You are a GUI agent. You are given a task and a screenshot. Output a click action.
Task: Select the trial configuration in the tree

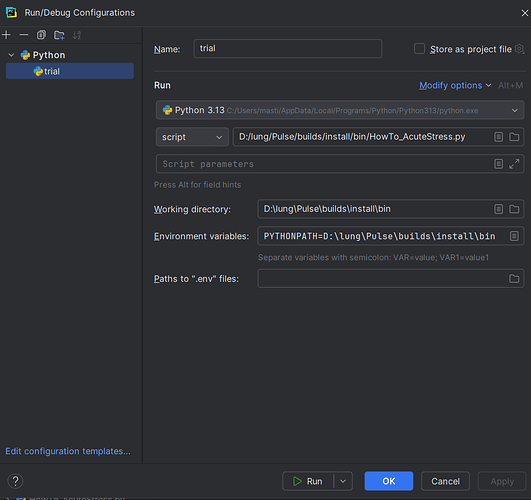point(70,71)
